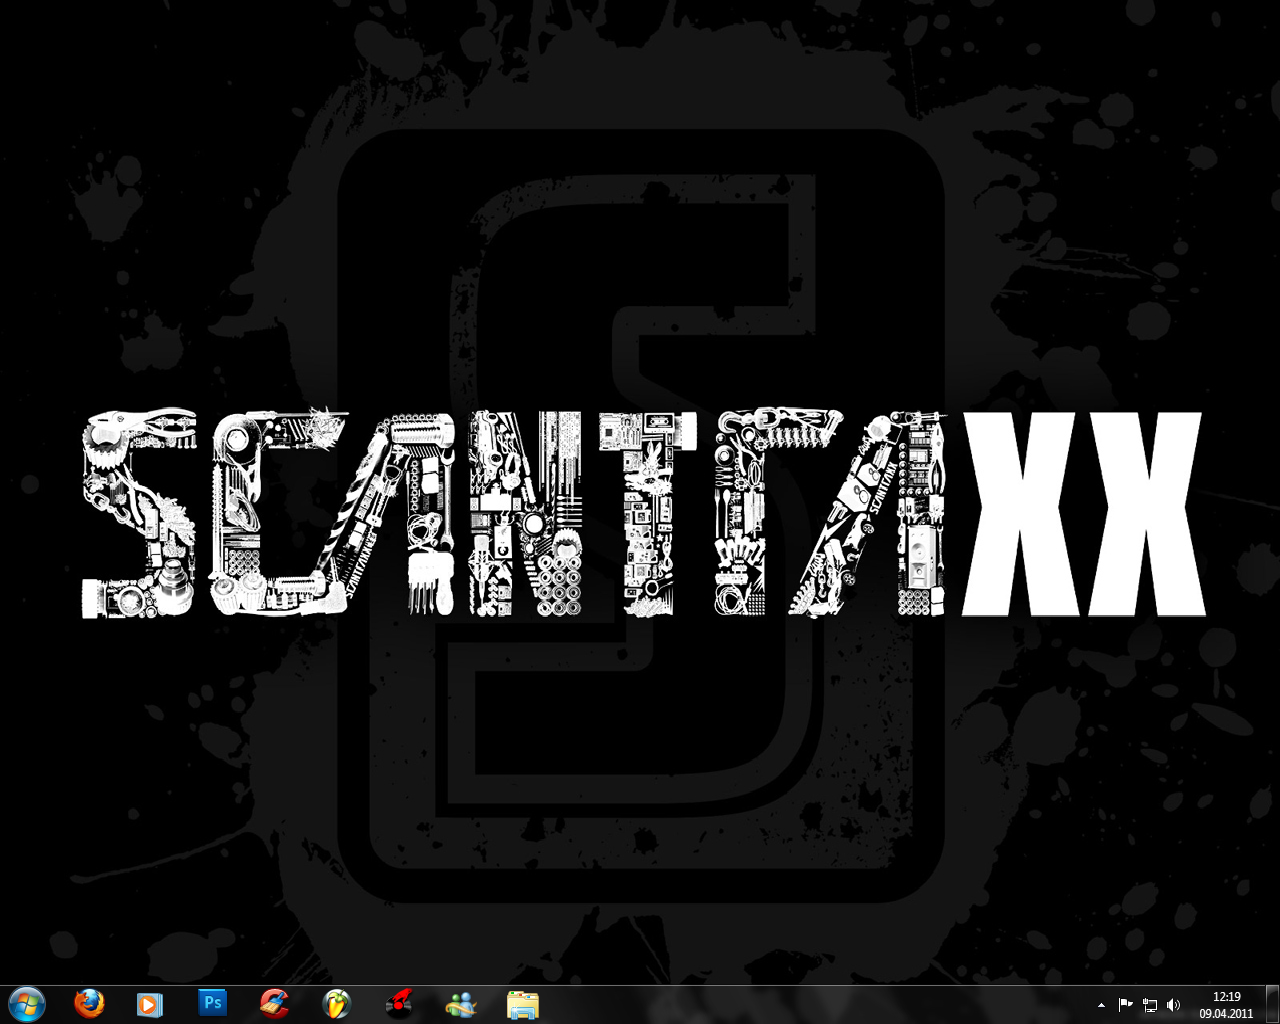Expand hidden system tray icons arrow
The height and width of the screenshot is (1024, 1280).
1101,1005
